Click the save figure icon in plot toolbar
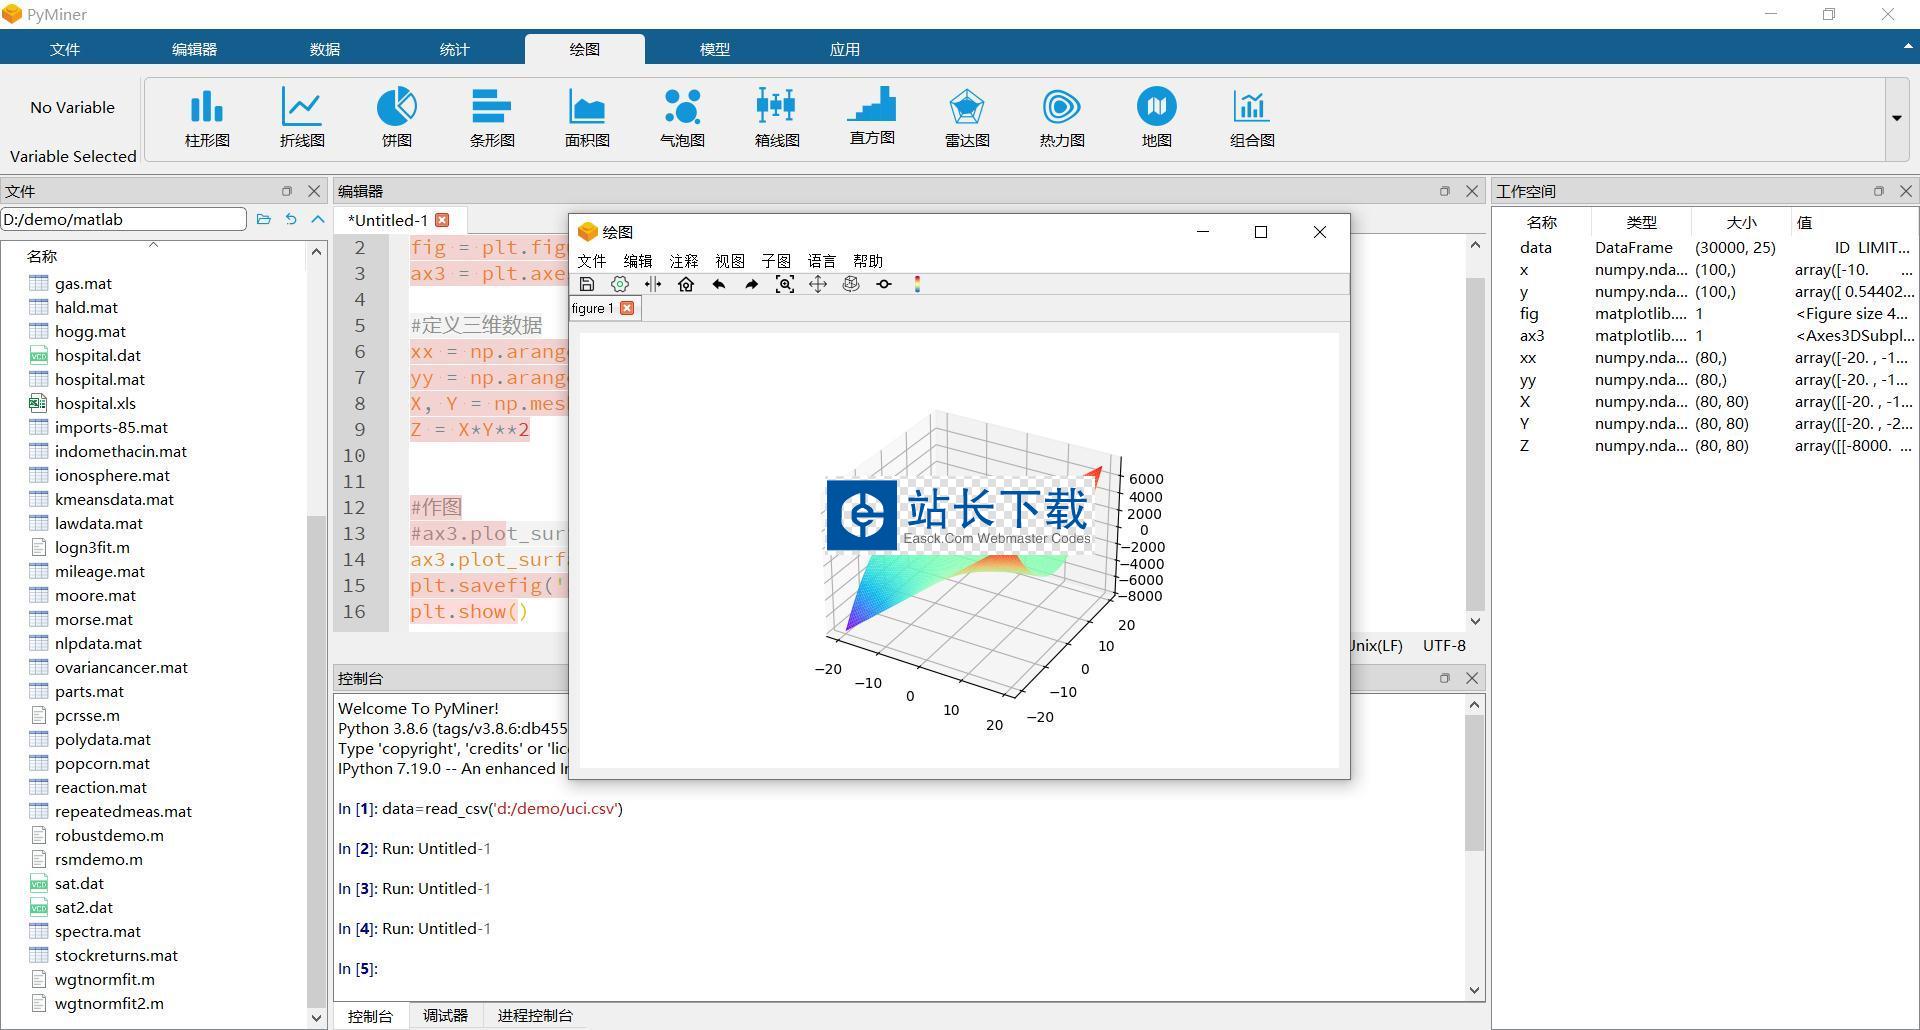The image size is (1920, 1030). pos(587,285)
